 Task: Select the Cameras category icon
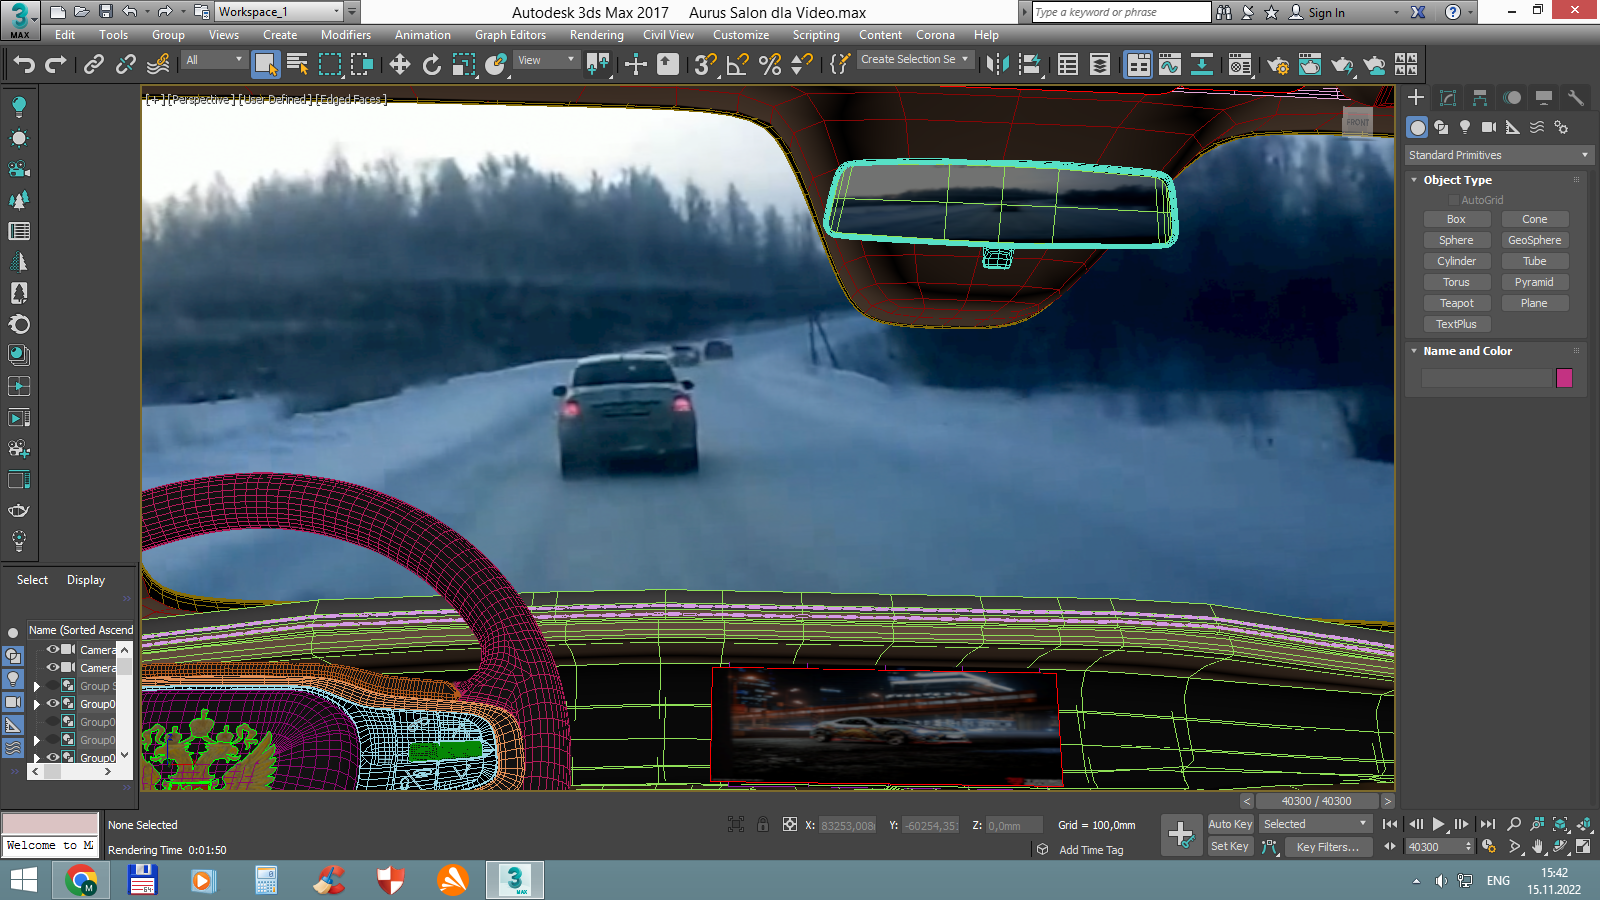click(1489, 127)
